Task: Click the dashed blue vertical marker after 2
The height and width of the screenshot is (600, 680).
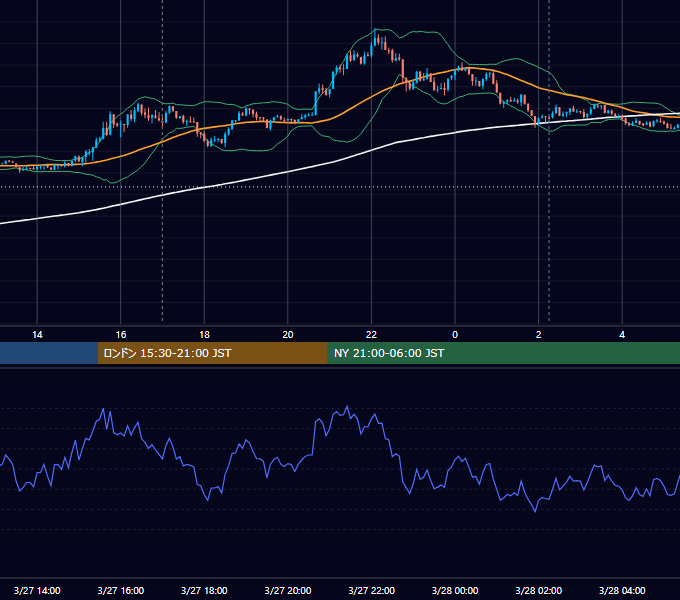Action: [x=549, y=160]
